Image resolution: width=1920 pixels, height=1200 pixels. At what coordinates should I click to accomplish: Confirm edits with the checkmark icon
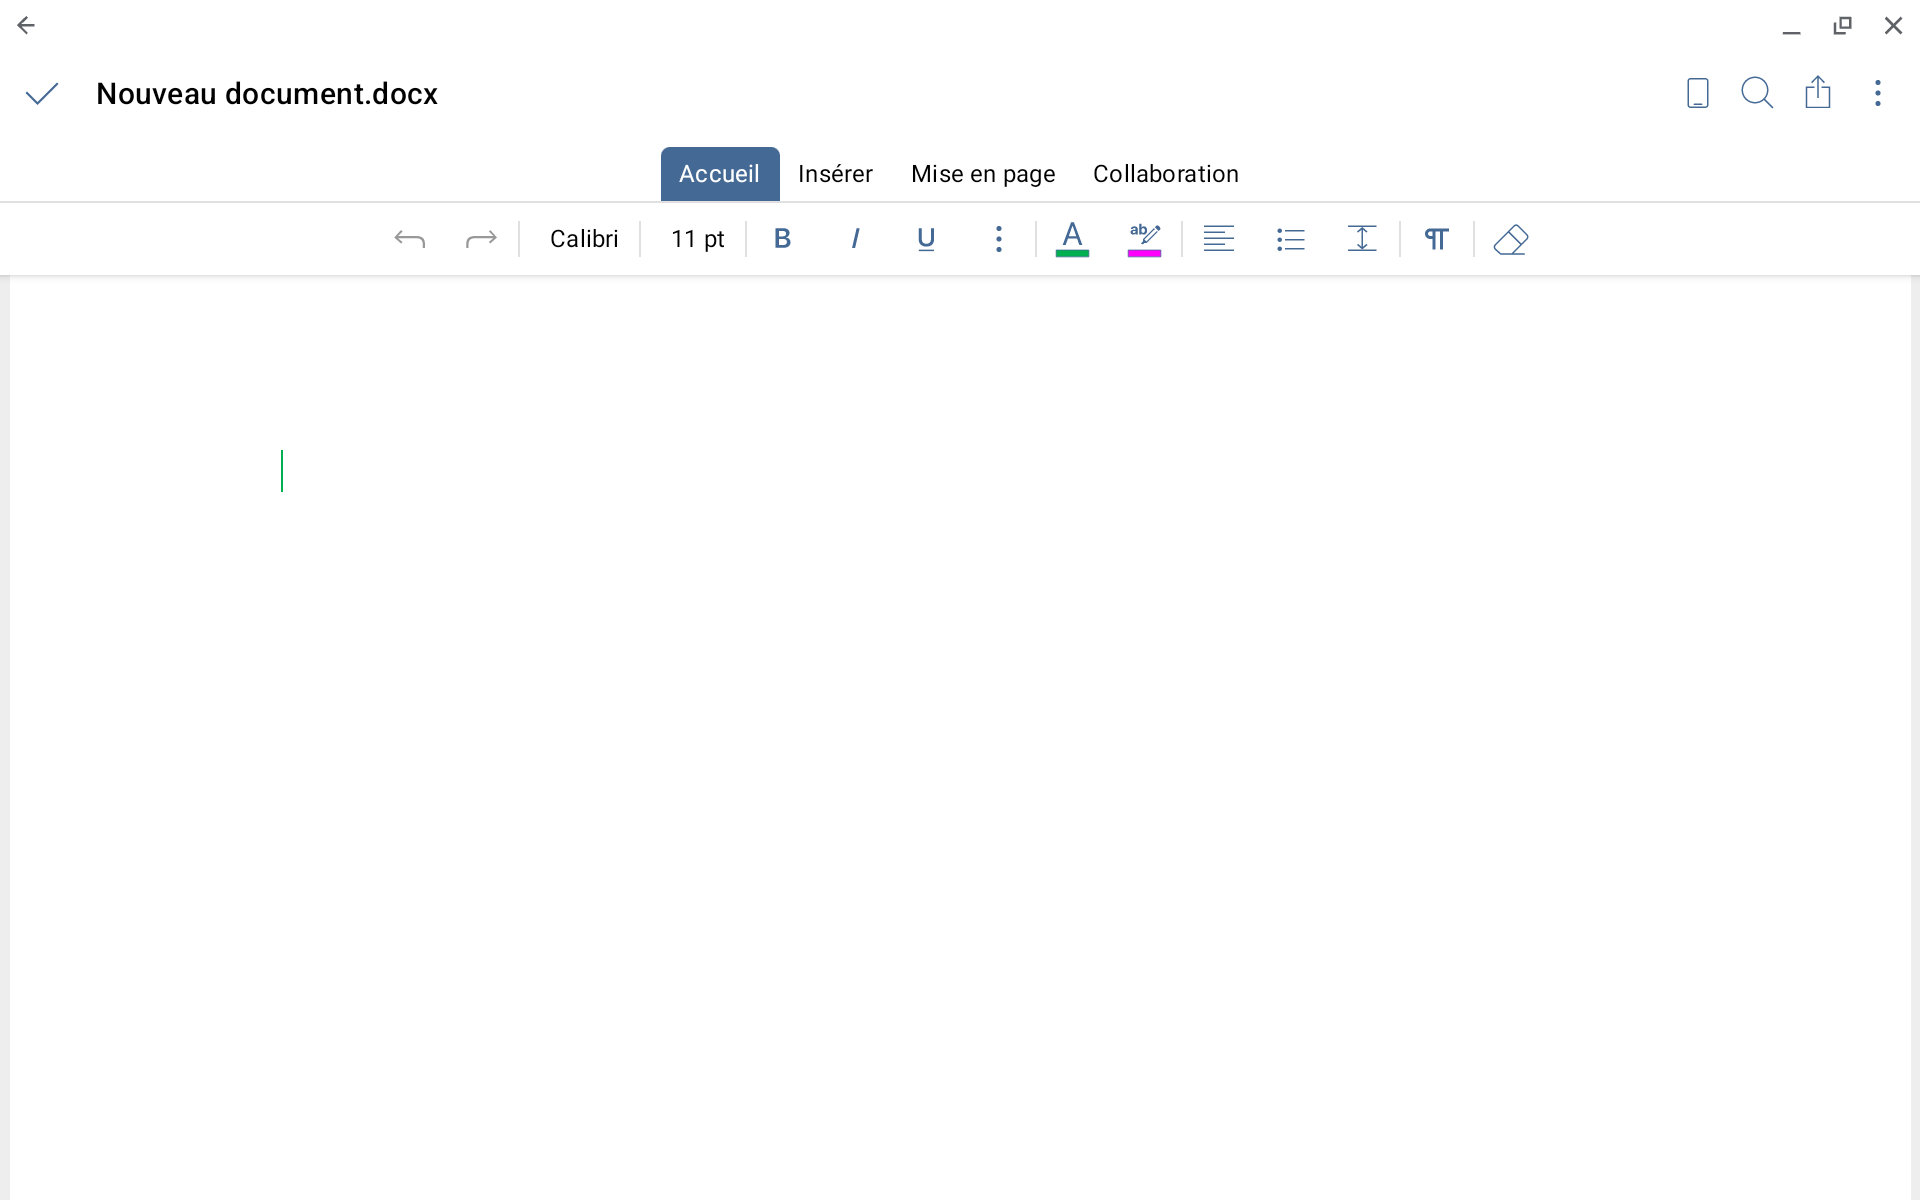tap(42, 94)
